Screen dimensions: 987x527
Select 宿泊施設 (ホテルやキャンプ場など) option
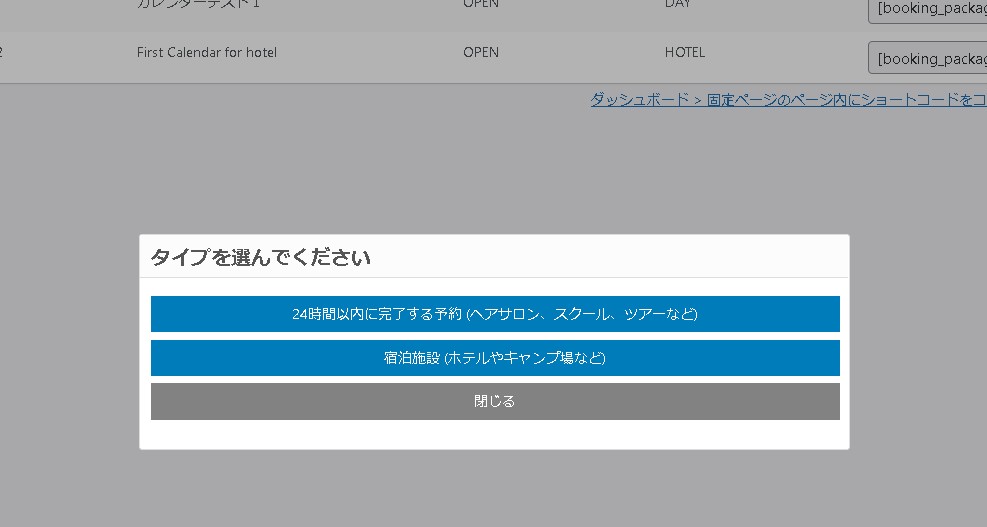495,358
